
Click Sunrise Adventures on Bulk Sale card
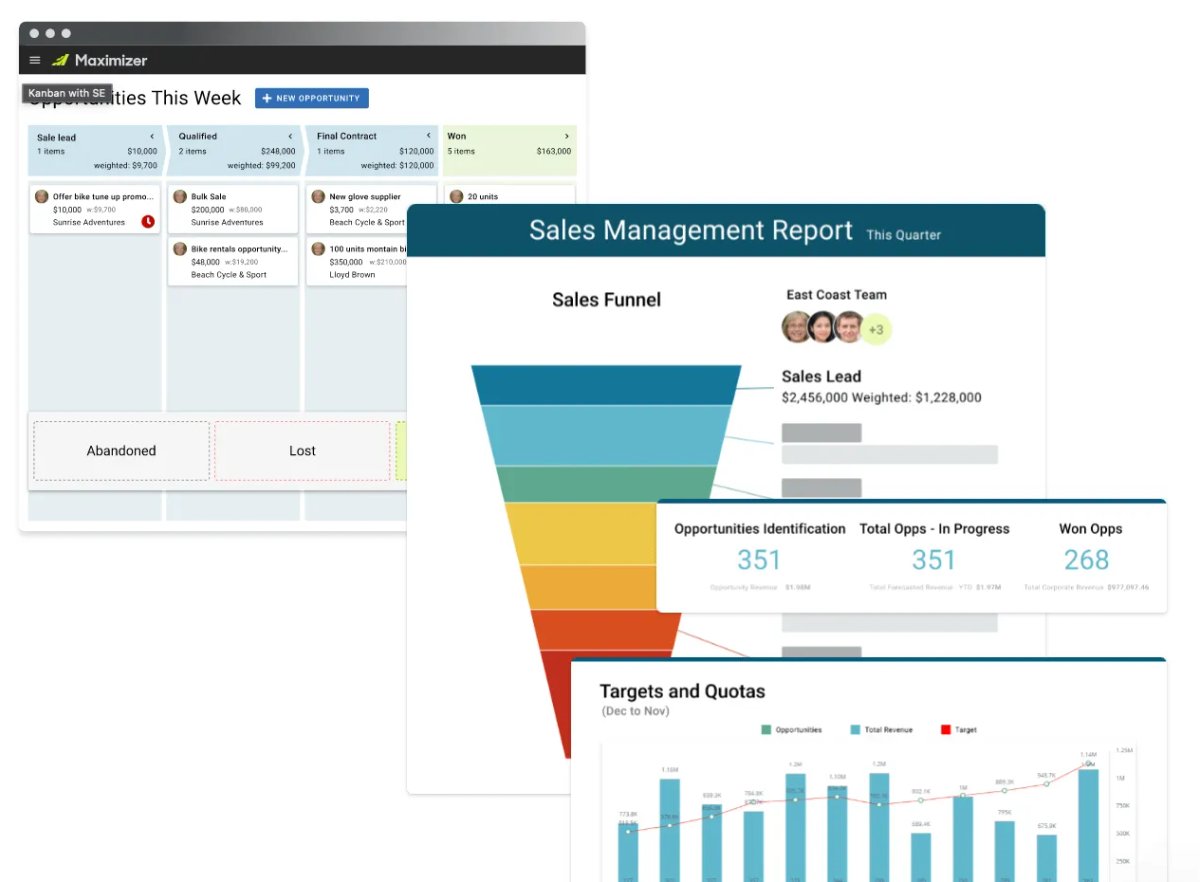(x=228, y=222)
